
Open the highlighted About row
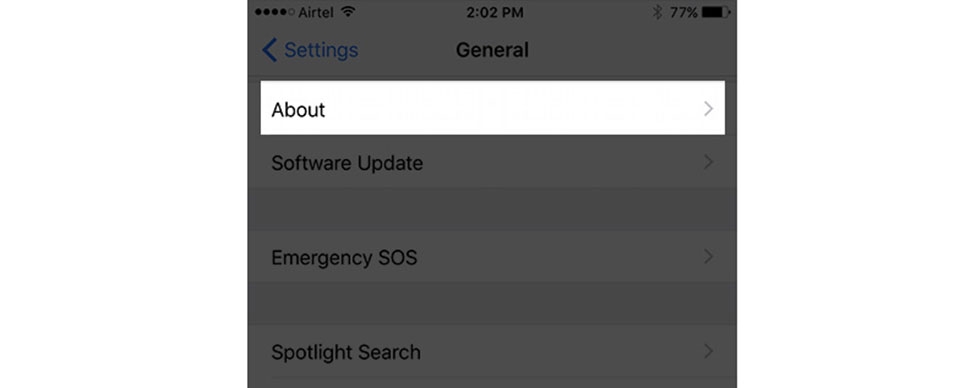point(492,108)
